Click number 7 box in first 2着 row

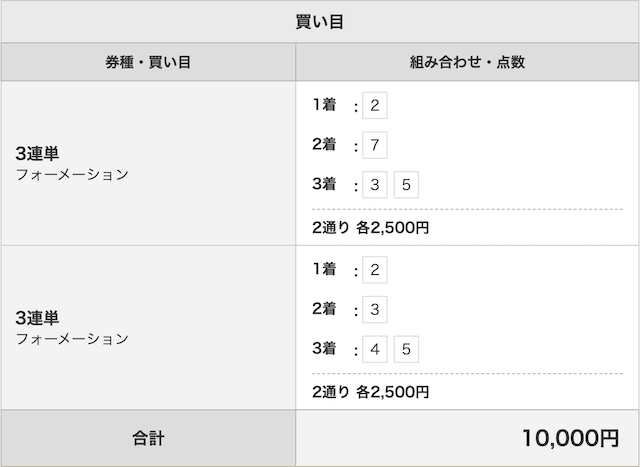tap(375, 145)
